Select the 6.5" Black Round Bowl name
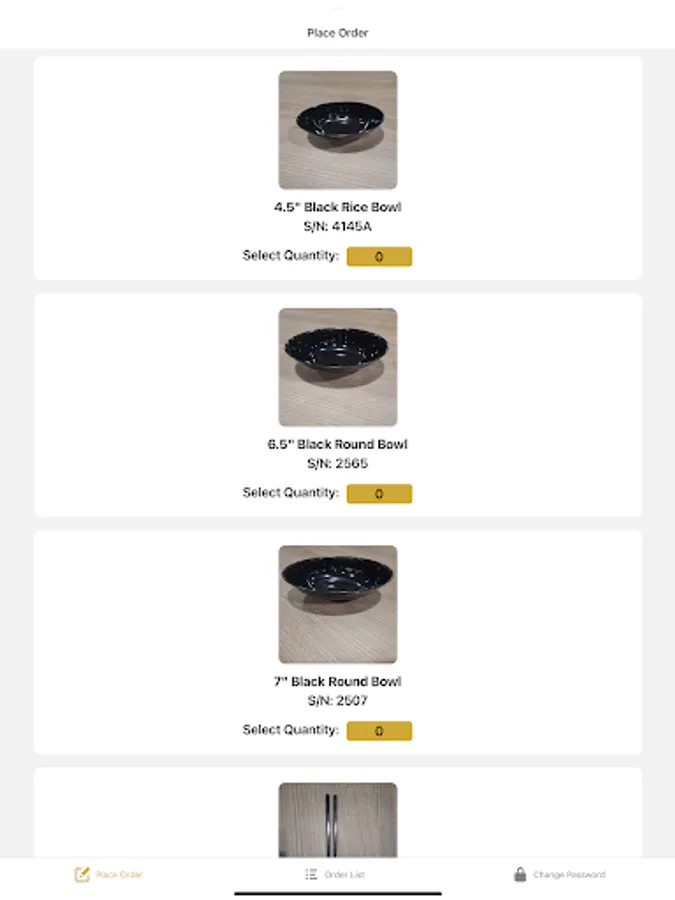The image size is (675, 900). 338,444
